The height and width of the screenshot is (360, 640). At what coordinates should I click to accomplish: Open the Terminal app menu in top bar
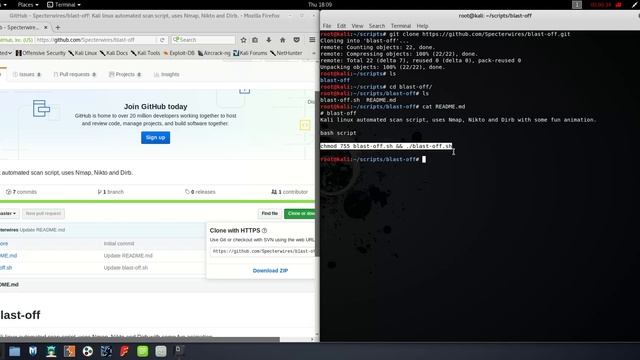point(64,4)
